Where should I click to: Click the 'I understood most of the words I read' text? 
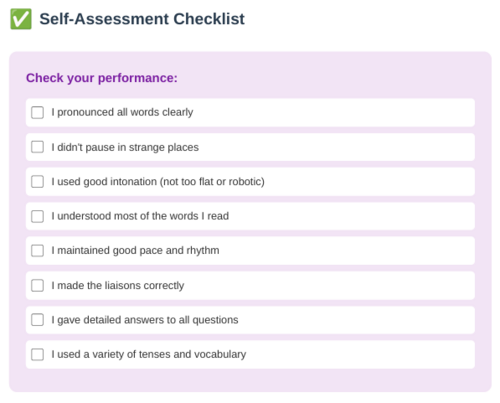click(140, 216)
